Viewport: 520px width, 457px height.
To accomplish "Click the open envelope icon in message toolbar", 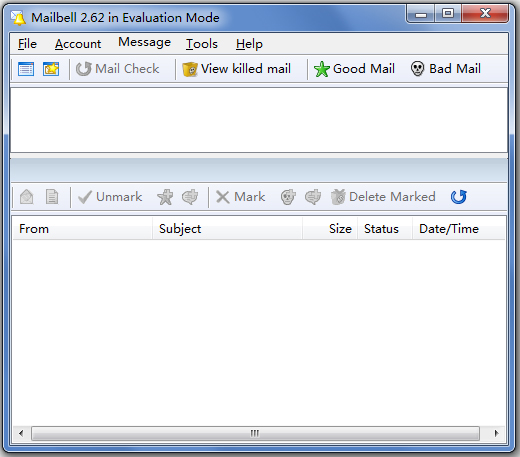I will point(27,197).
